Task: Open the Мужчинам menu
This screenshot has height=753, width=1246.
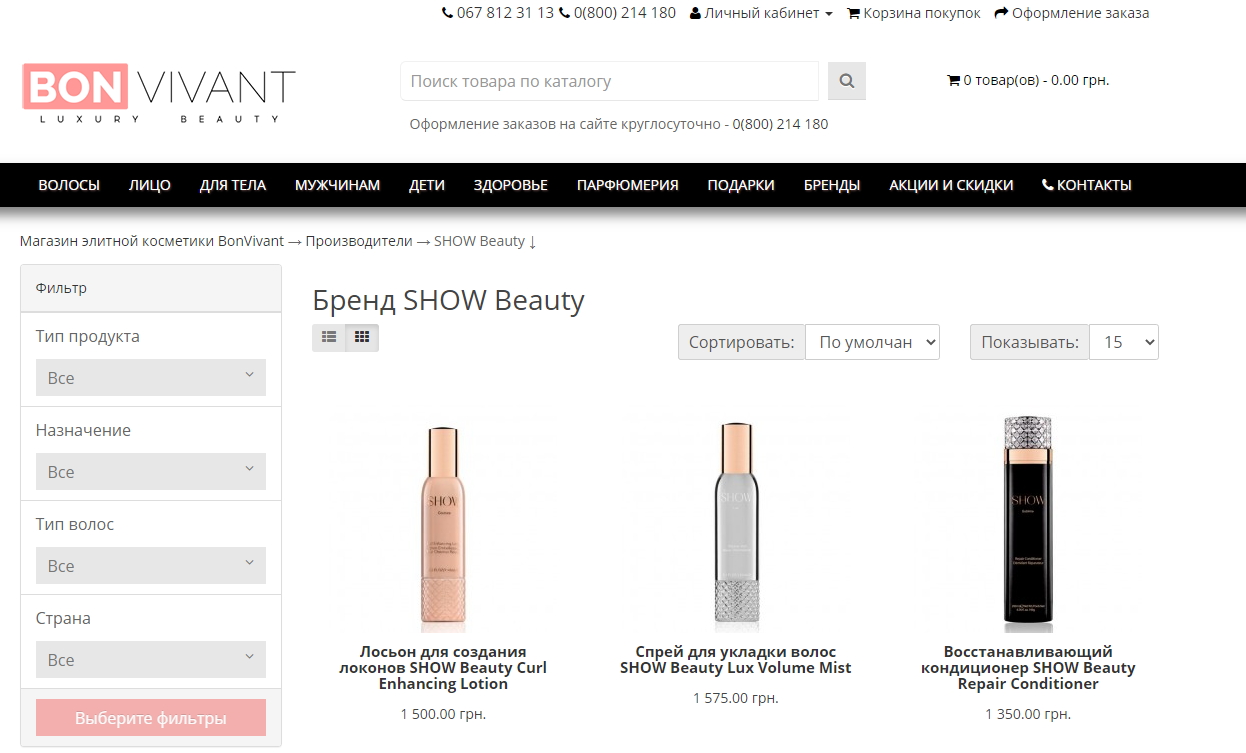Action: point(337,185)
